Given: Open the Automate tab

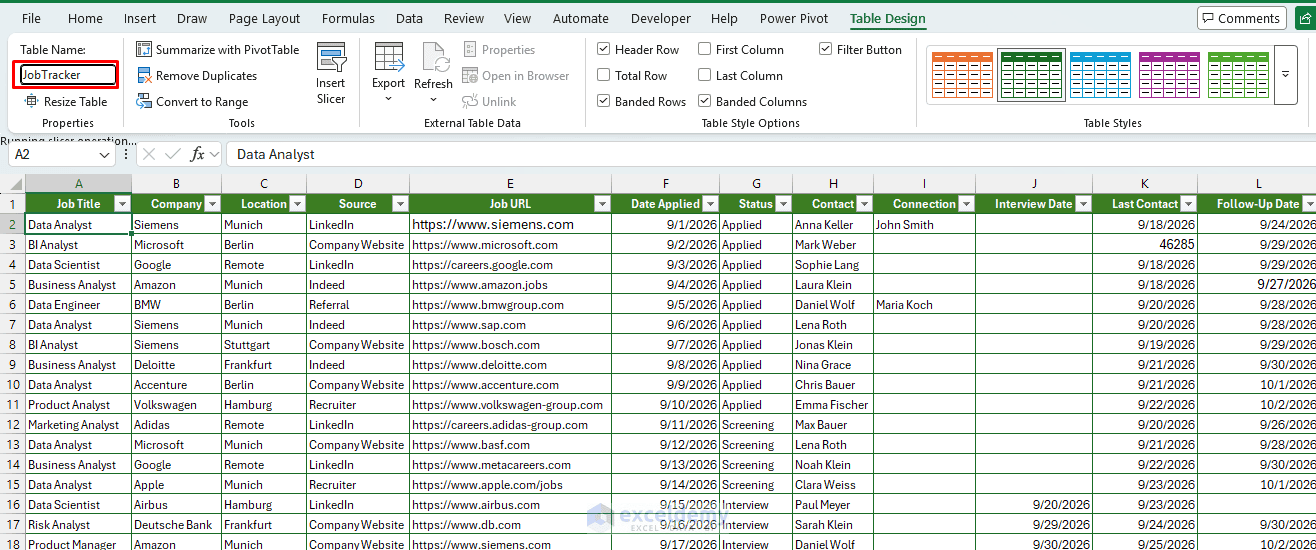Looking at the screenshot, I should click(580, 18).
